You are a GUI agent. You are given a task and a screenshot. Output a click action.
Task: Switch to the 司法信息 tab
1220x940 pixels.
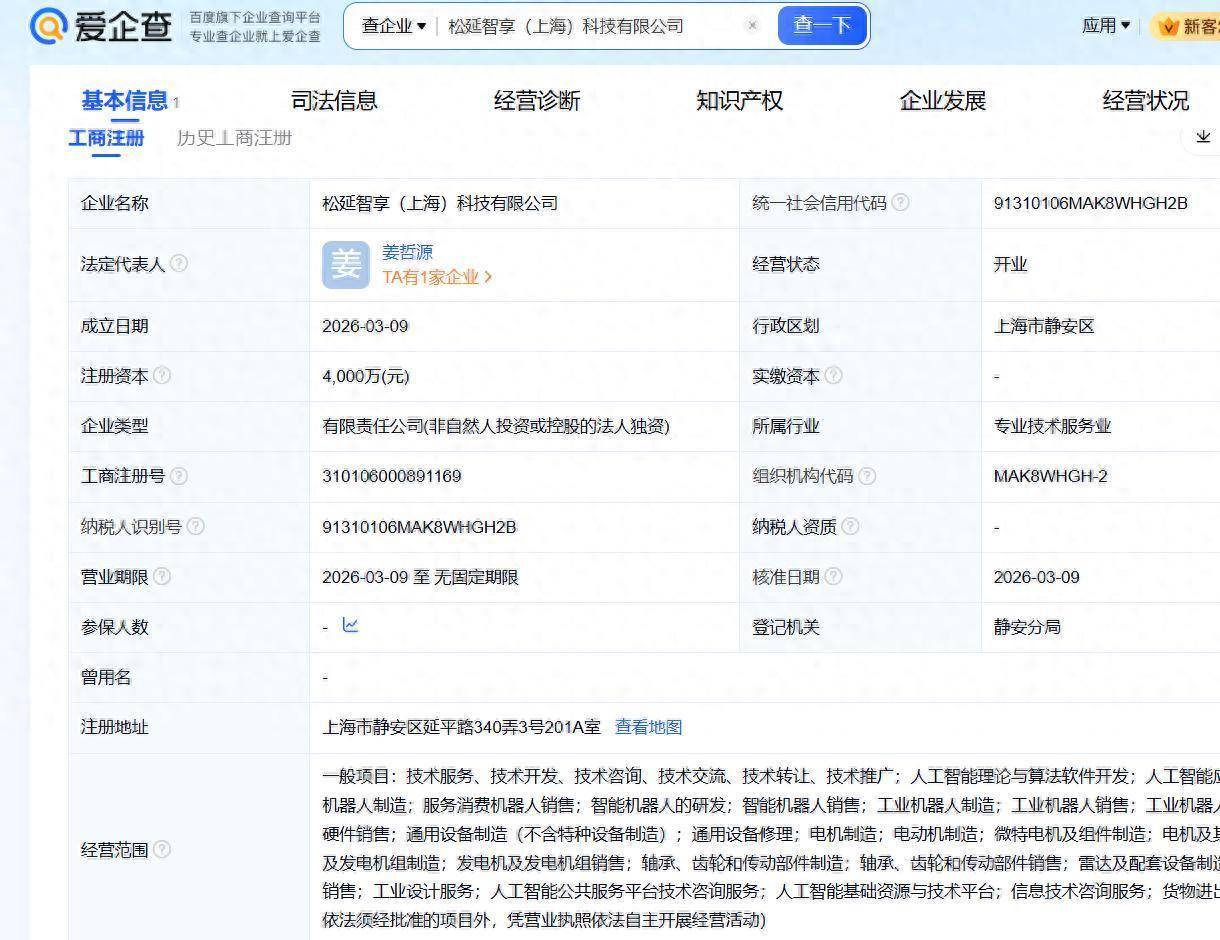point(334,101)
